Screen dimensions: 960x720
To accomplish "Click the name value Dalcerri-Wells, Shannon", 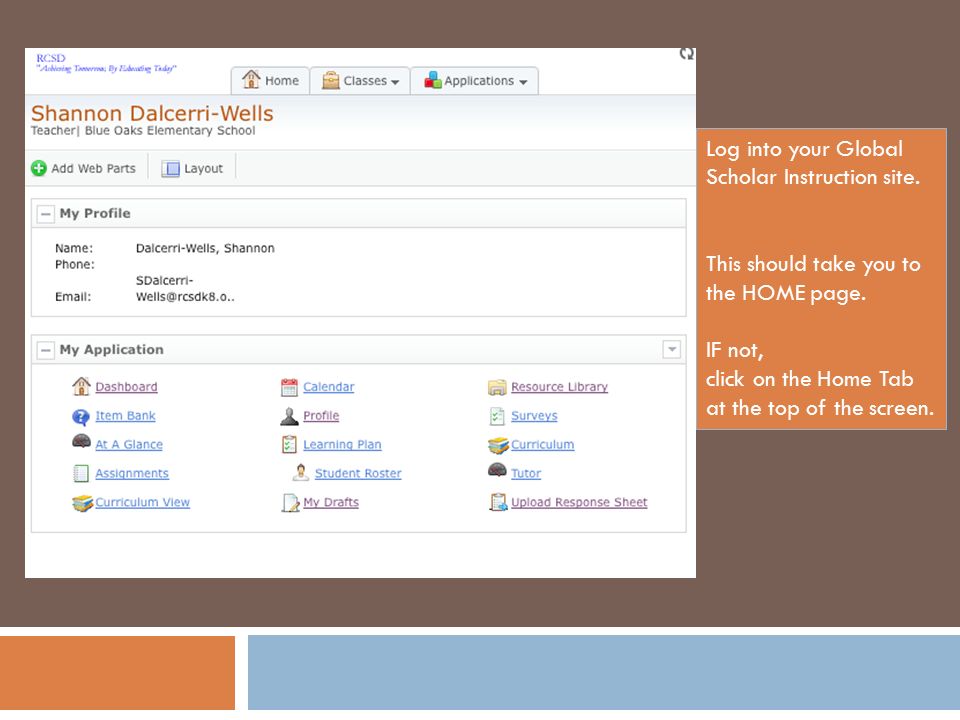I will tap(205, 248).
